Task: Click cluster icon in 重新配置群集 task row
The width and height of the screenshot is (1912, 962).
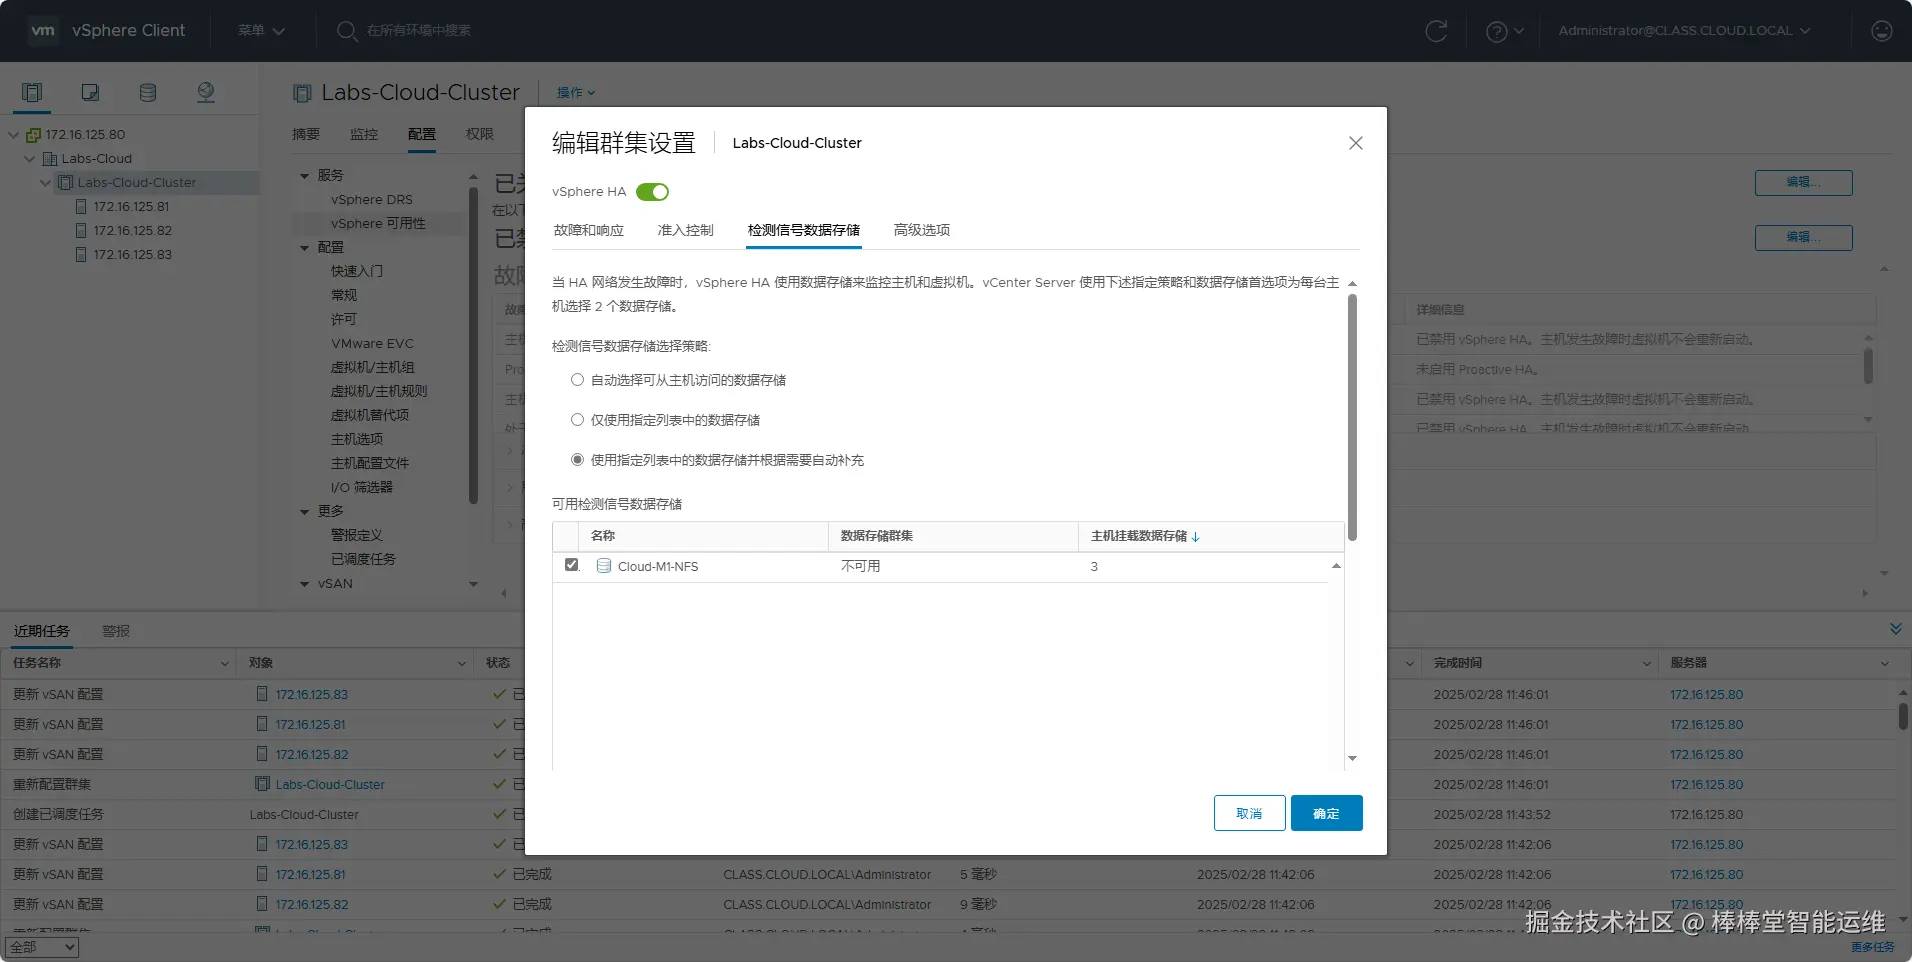Action: (263, 784)
